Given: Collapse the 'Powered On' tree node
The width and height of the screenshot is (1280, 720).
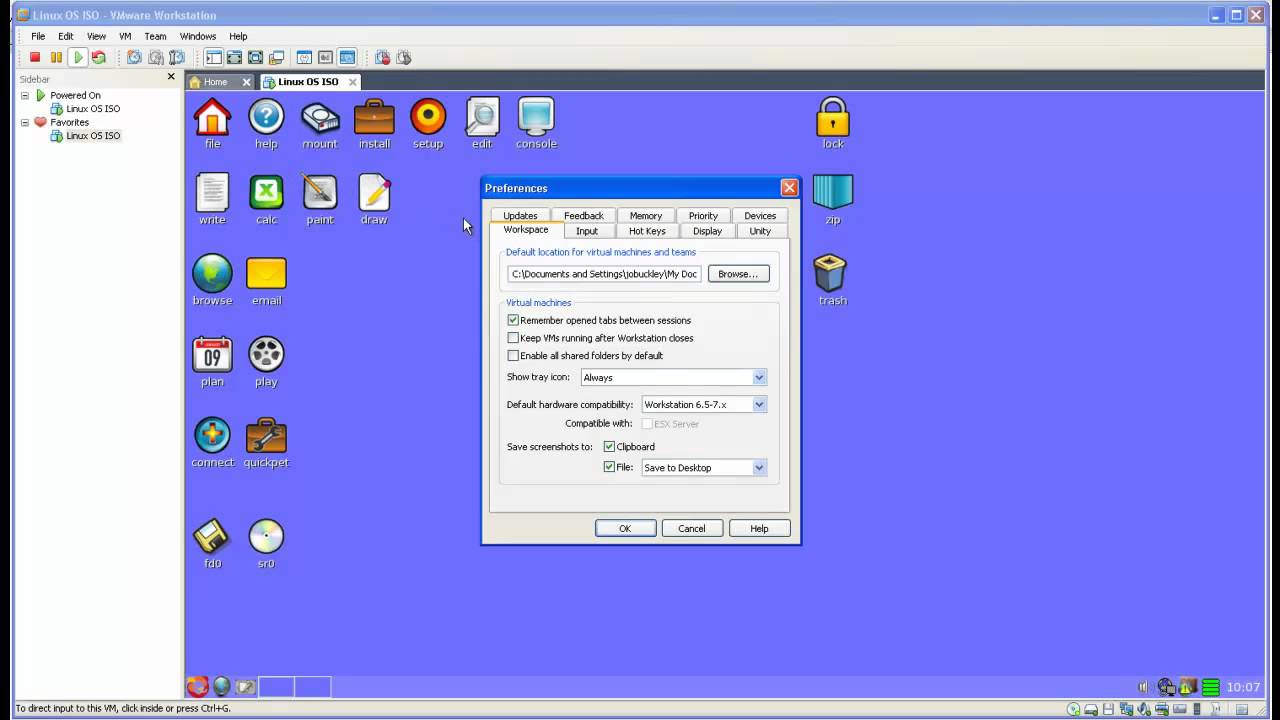Looking at the screenshot, I should click(25, 95).
